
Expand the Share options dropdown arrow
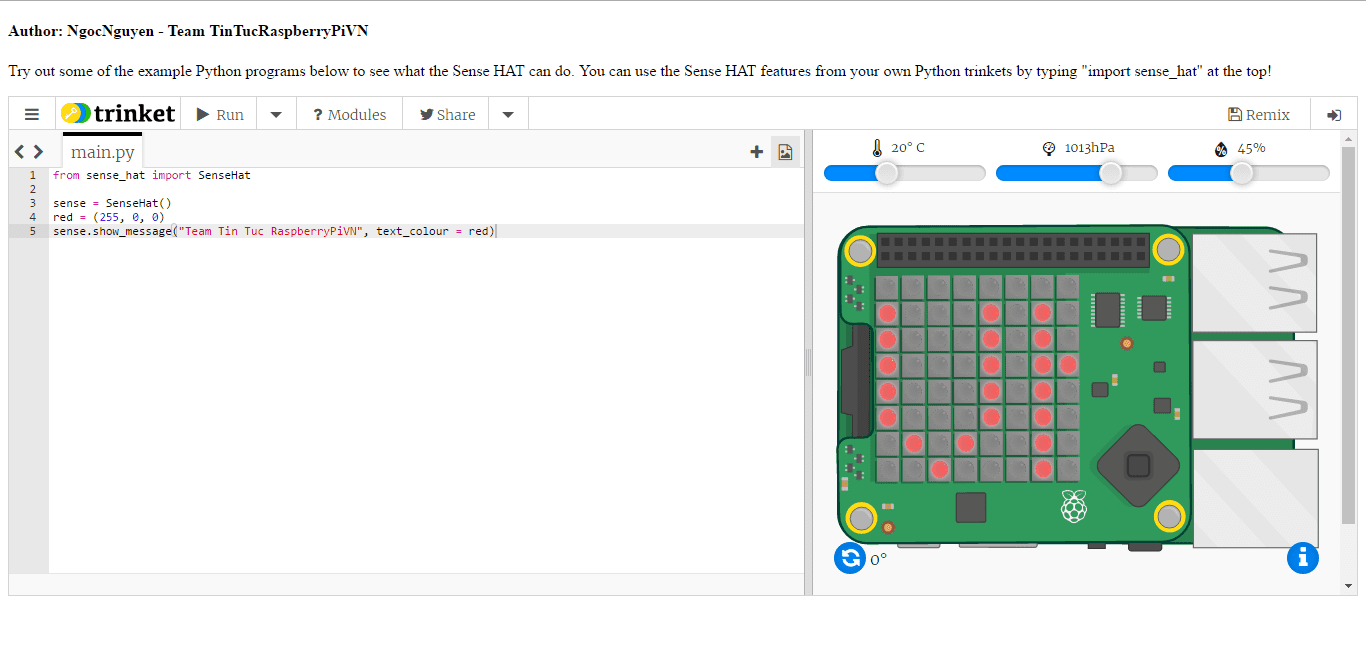pos(508,115)
